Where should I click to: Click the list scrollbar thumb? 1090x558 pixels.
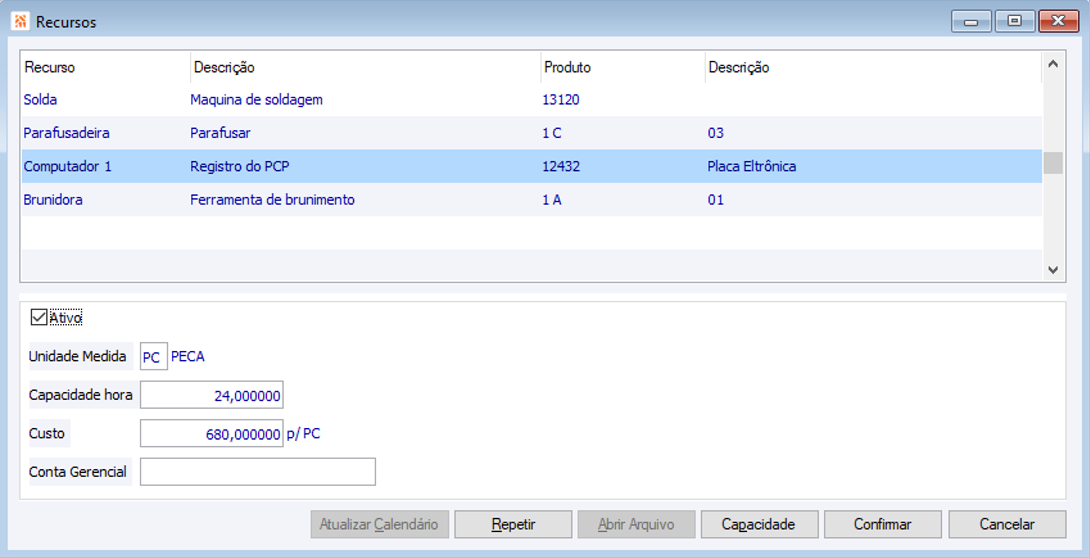1053,163
